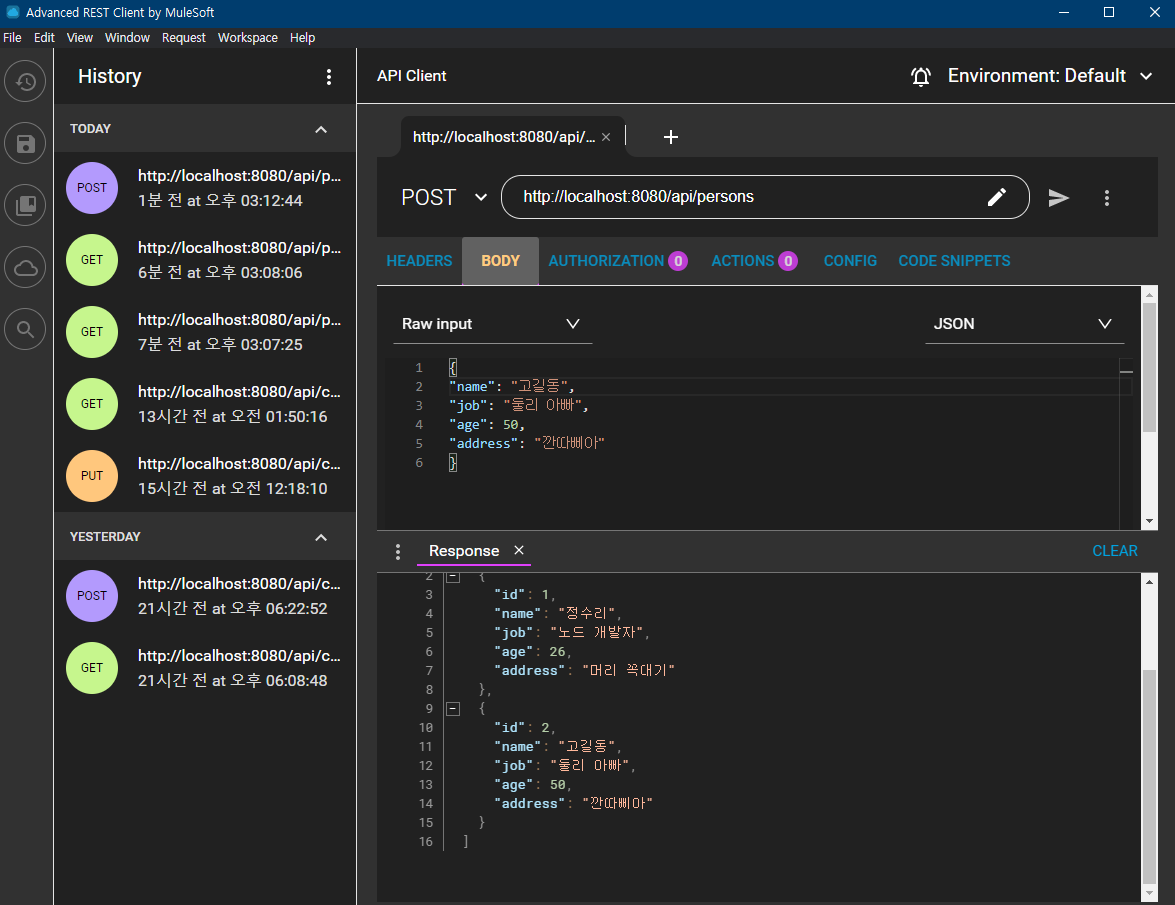The height and width of the screenshot is (905, 1175).
Task: Open GET request from 03:07:25 history
Action: coord(205,332)
